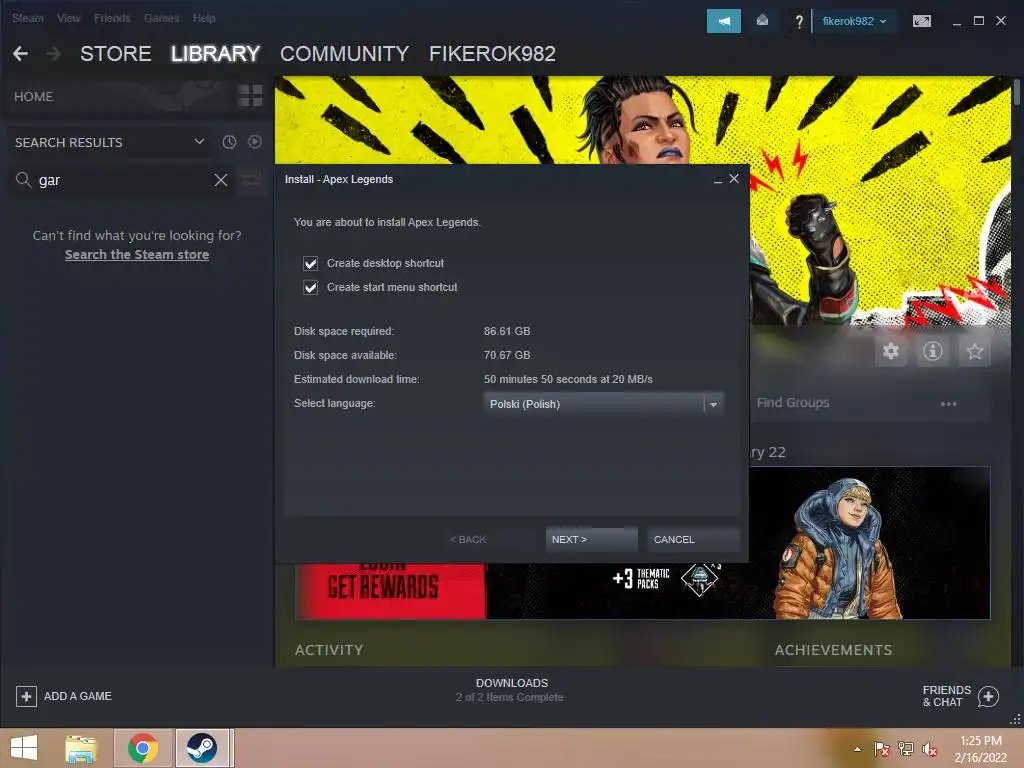Screen dimensions: 1024x768
Task: Click the ACTIVITY section heading
Action: point(329,650)
